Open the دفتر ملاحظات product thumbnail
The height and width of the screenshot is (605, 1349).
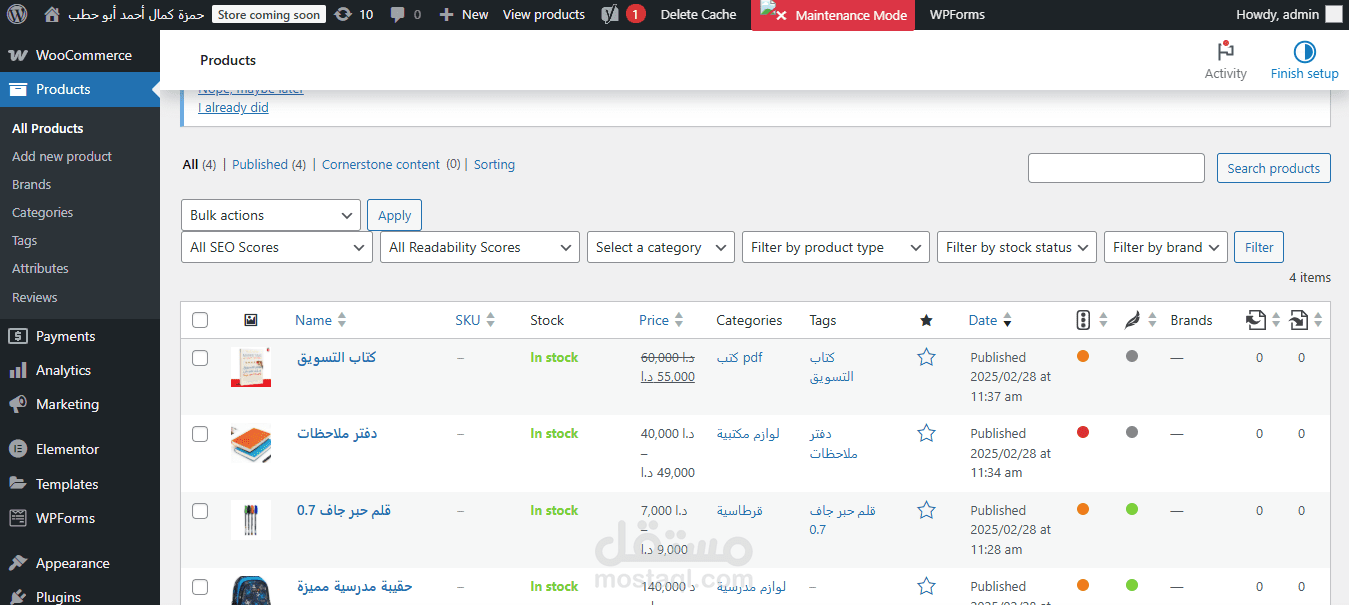click(x=250, y=443)
